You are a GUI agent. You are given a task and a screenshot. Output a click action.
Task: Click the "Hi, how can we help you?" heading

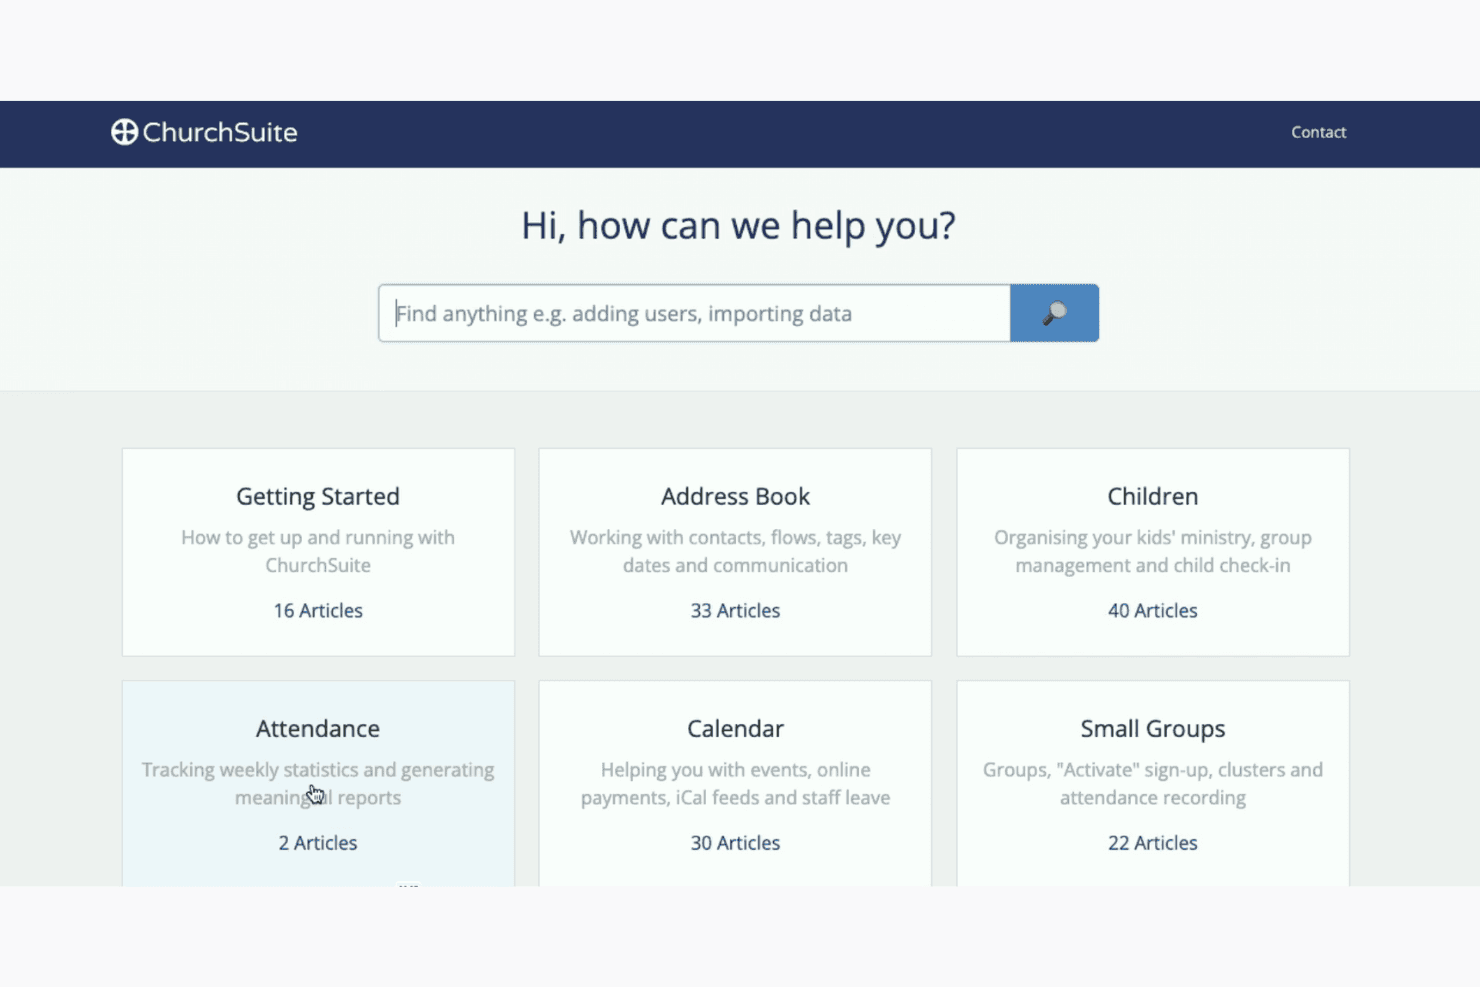[738, 226]
